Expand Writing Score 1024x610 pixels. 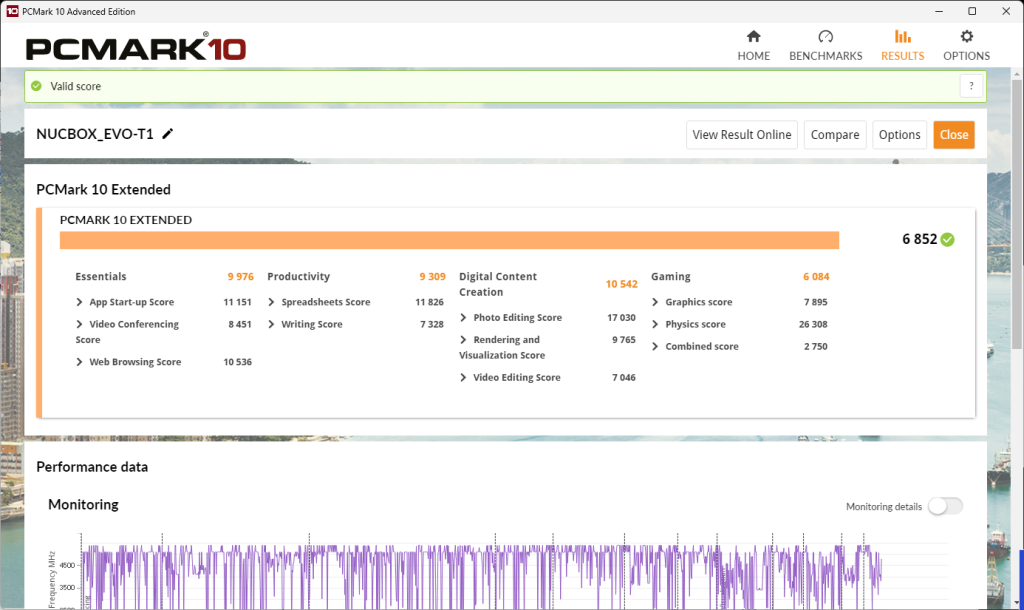(x=271, y=324)
